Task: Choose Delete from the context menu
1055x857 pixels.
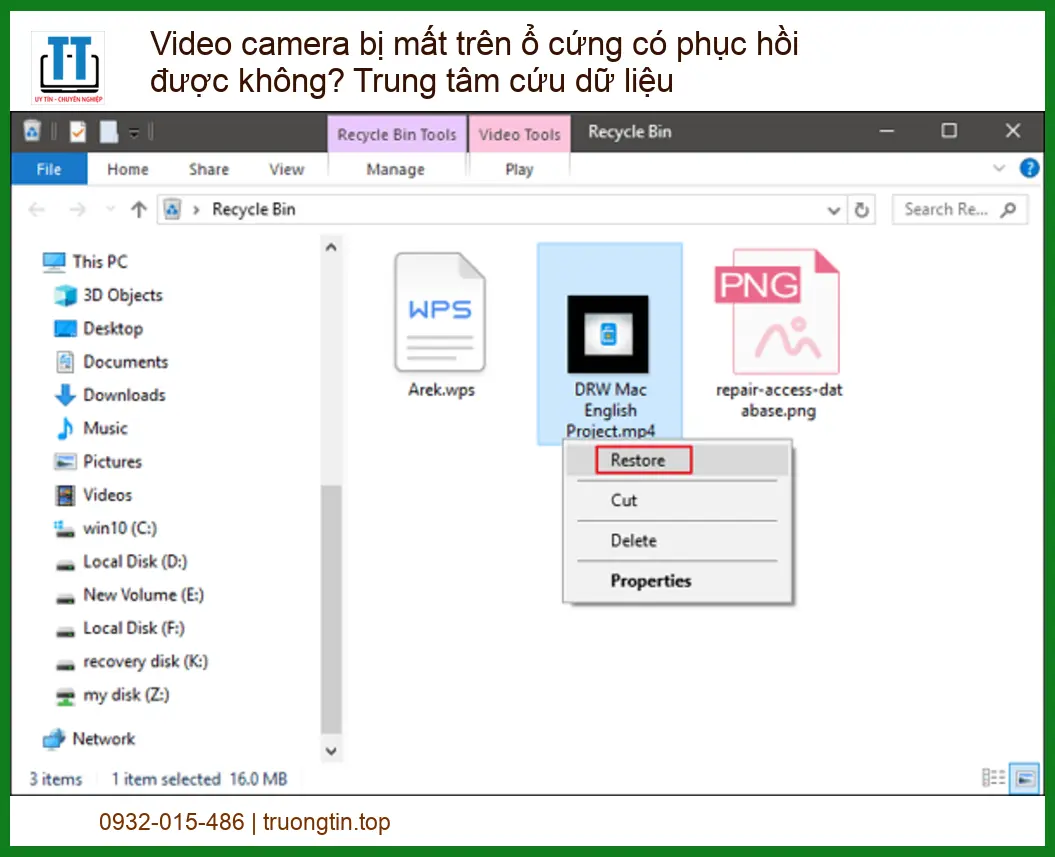Action: (634, 541)
